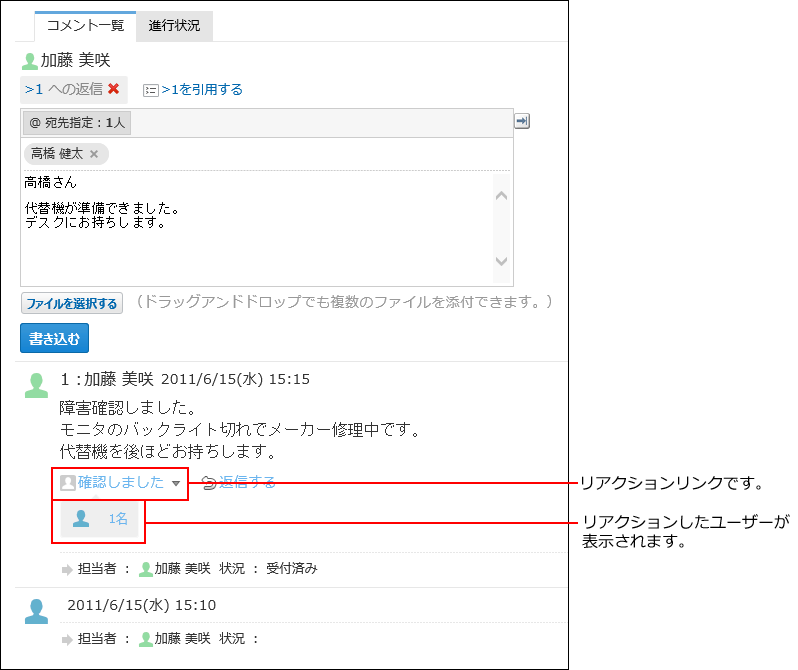Image resolution: width=798 pixels, height=670 pixels.
Task: Submit the comment with 書き込む
Action: pyautogui.click(x=54, y=338)
